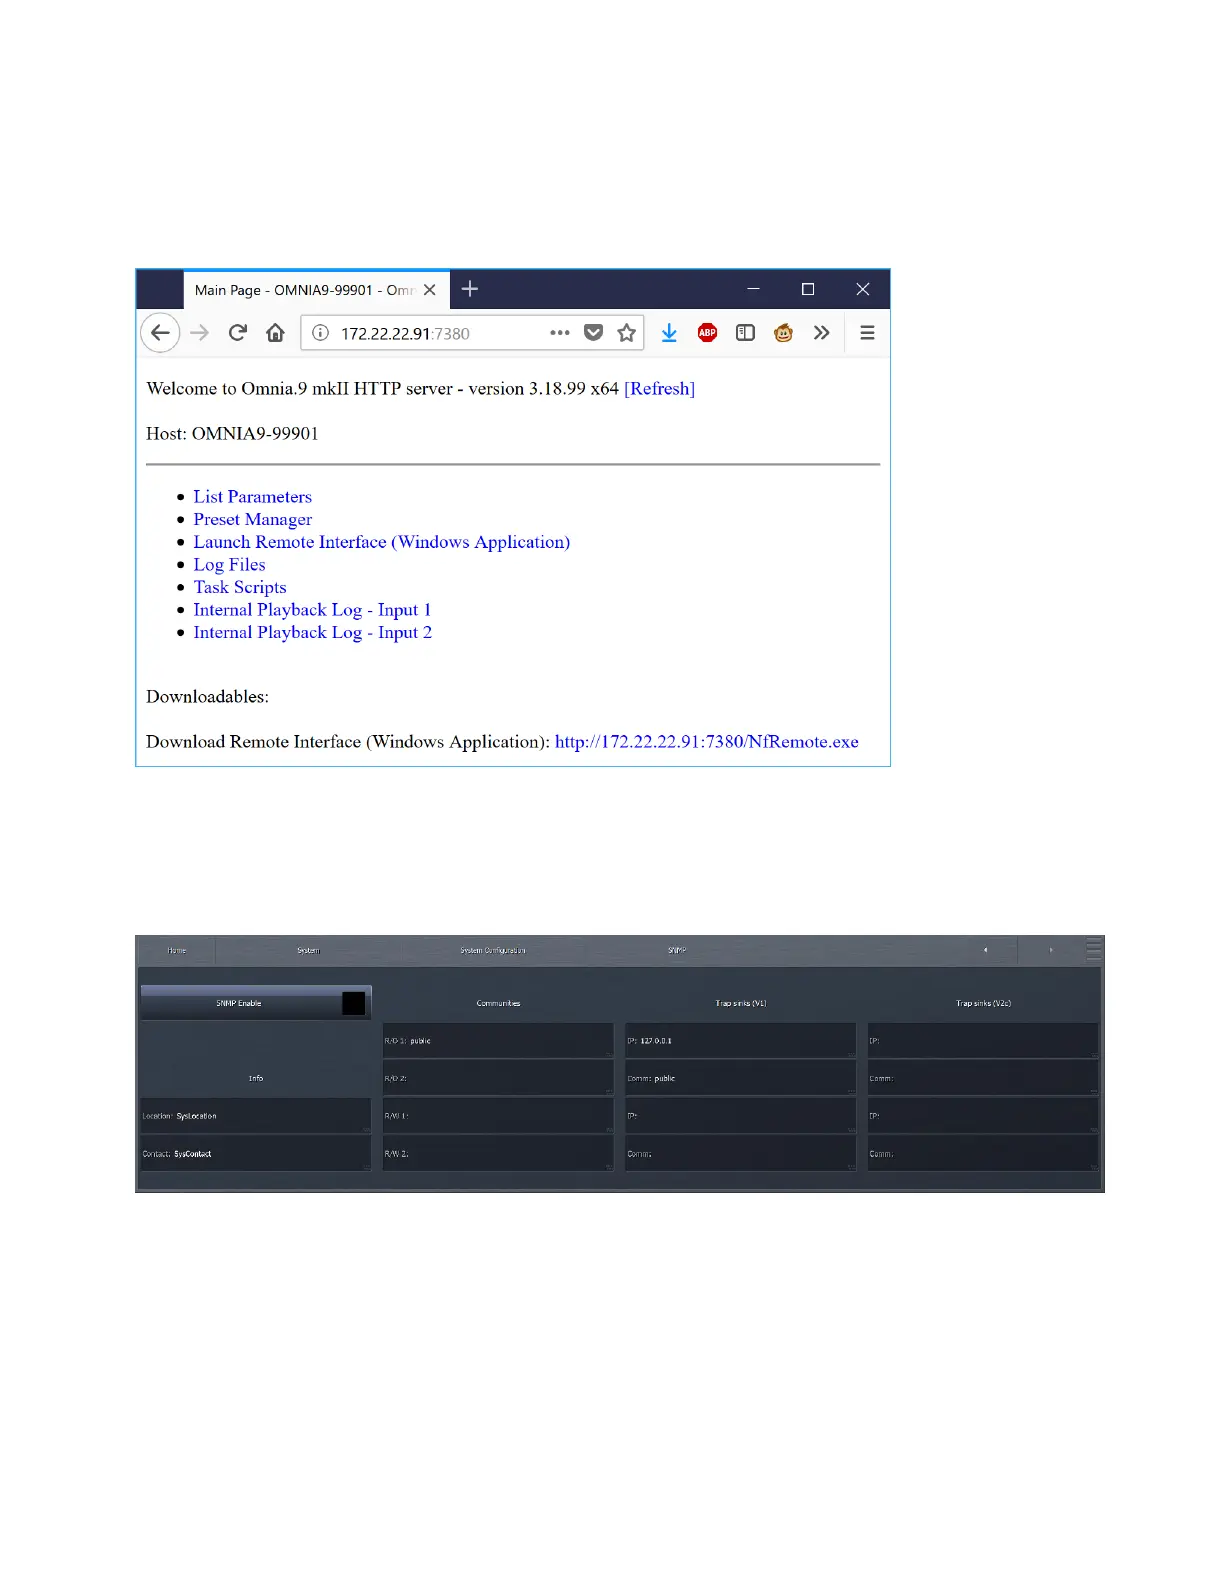Image resolution: width=1224 pixels, height=1584 pixels.
Task: Click the 'Downloadables:' text
Action: (207, 697)
